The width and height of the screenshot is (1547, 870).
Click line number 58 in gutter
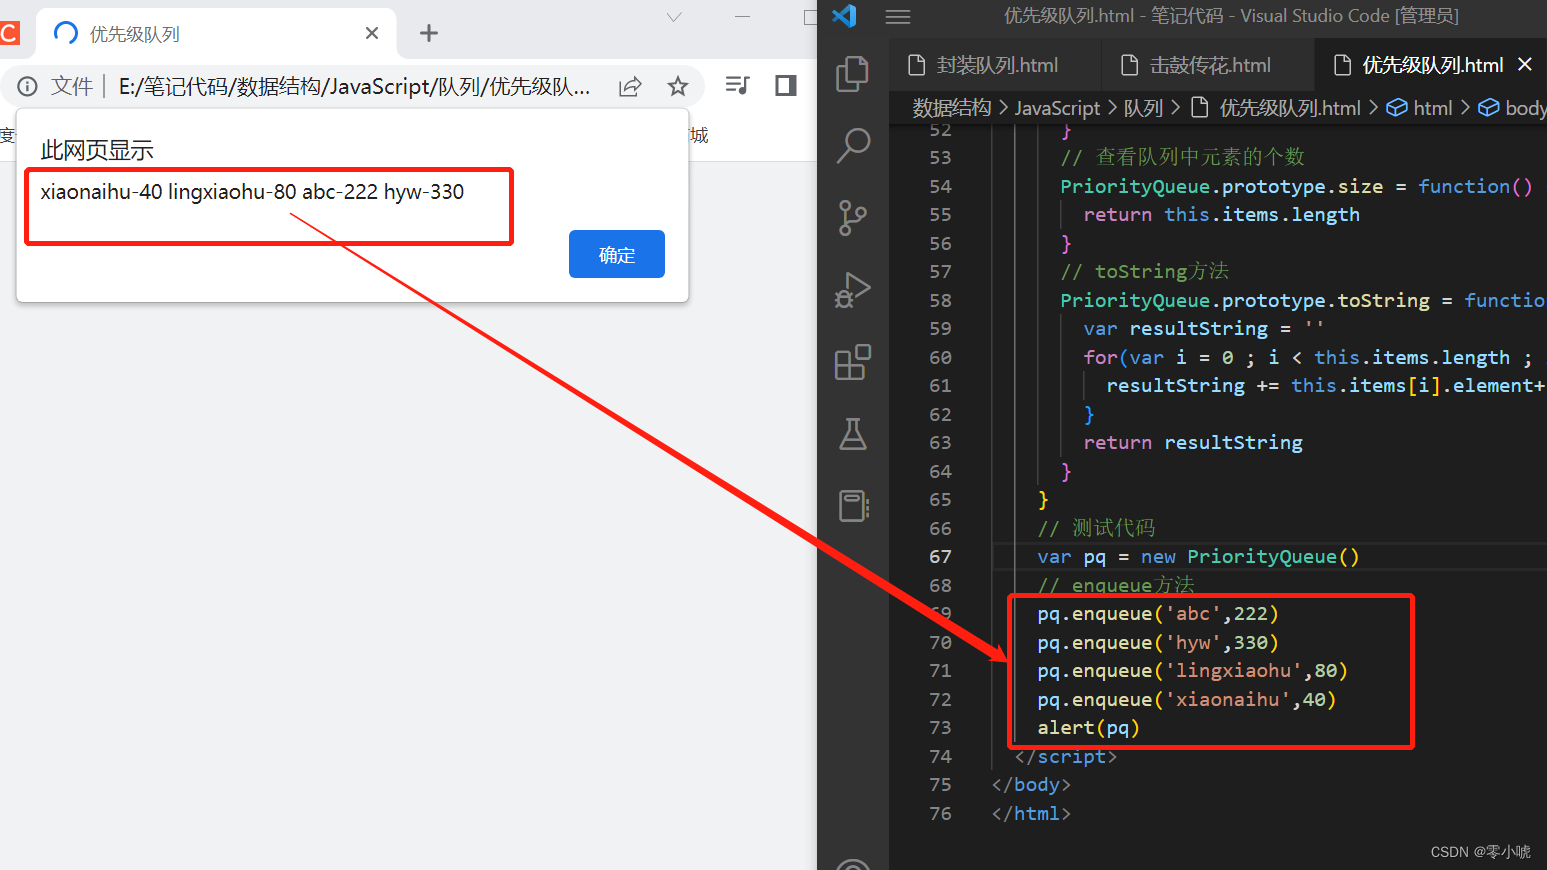pos(940,301)
